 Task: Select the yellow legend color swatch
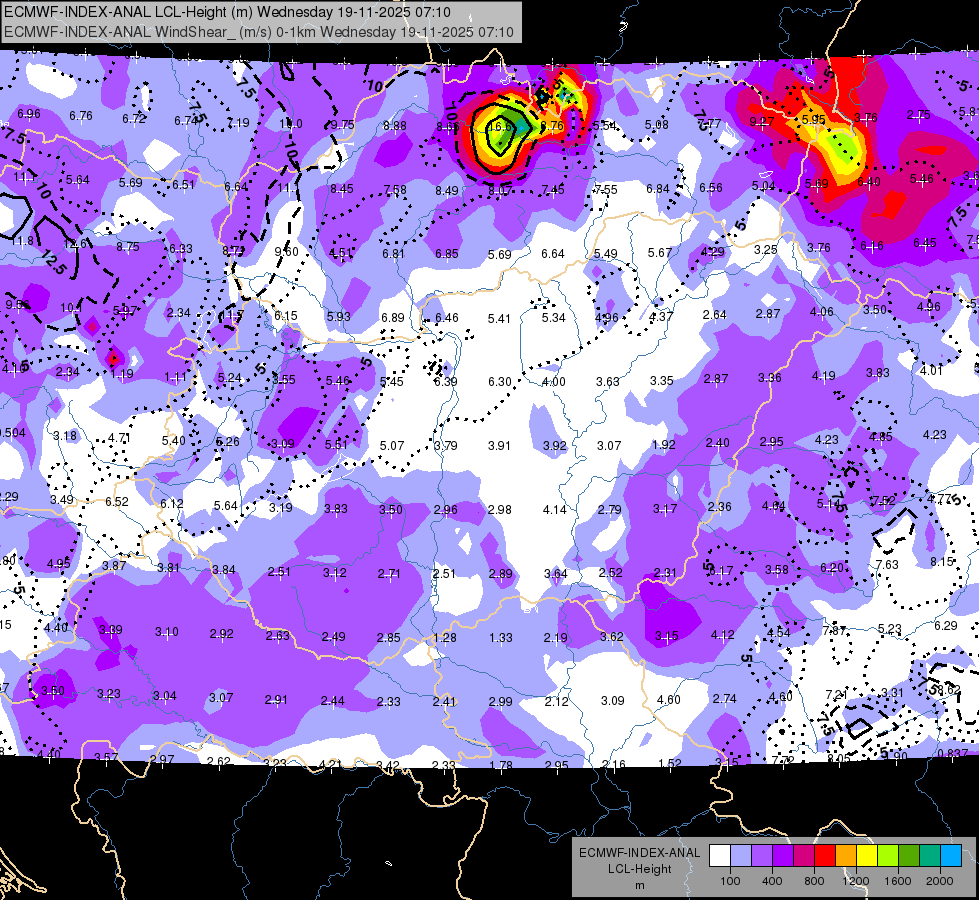(867, 856)
